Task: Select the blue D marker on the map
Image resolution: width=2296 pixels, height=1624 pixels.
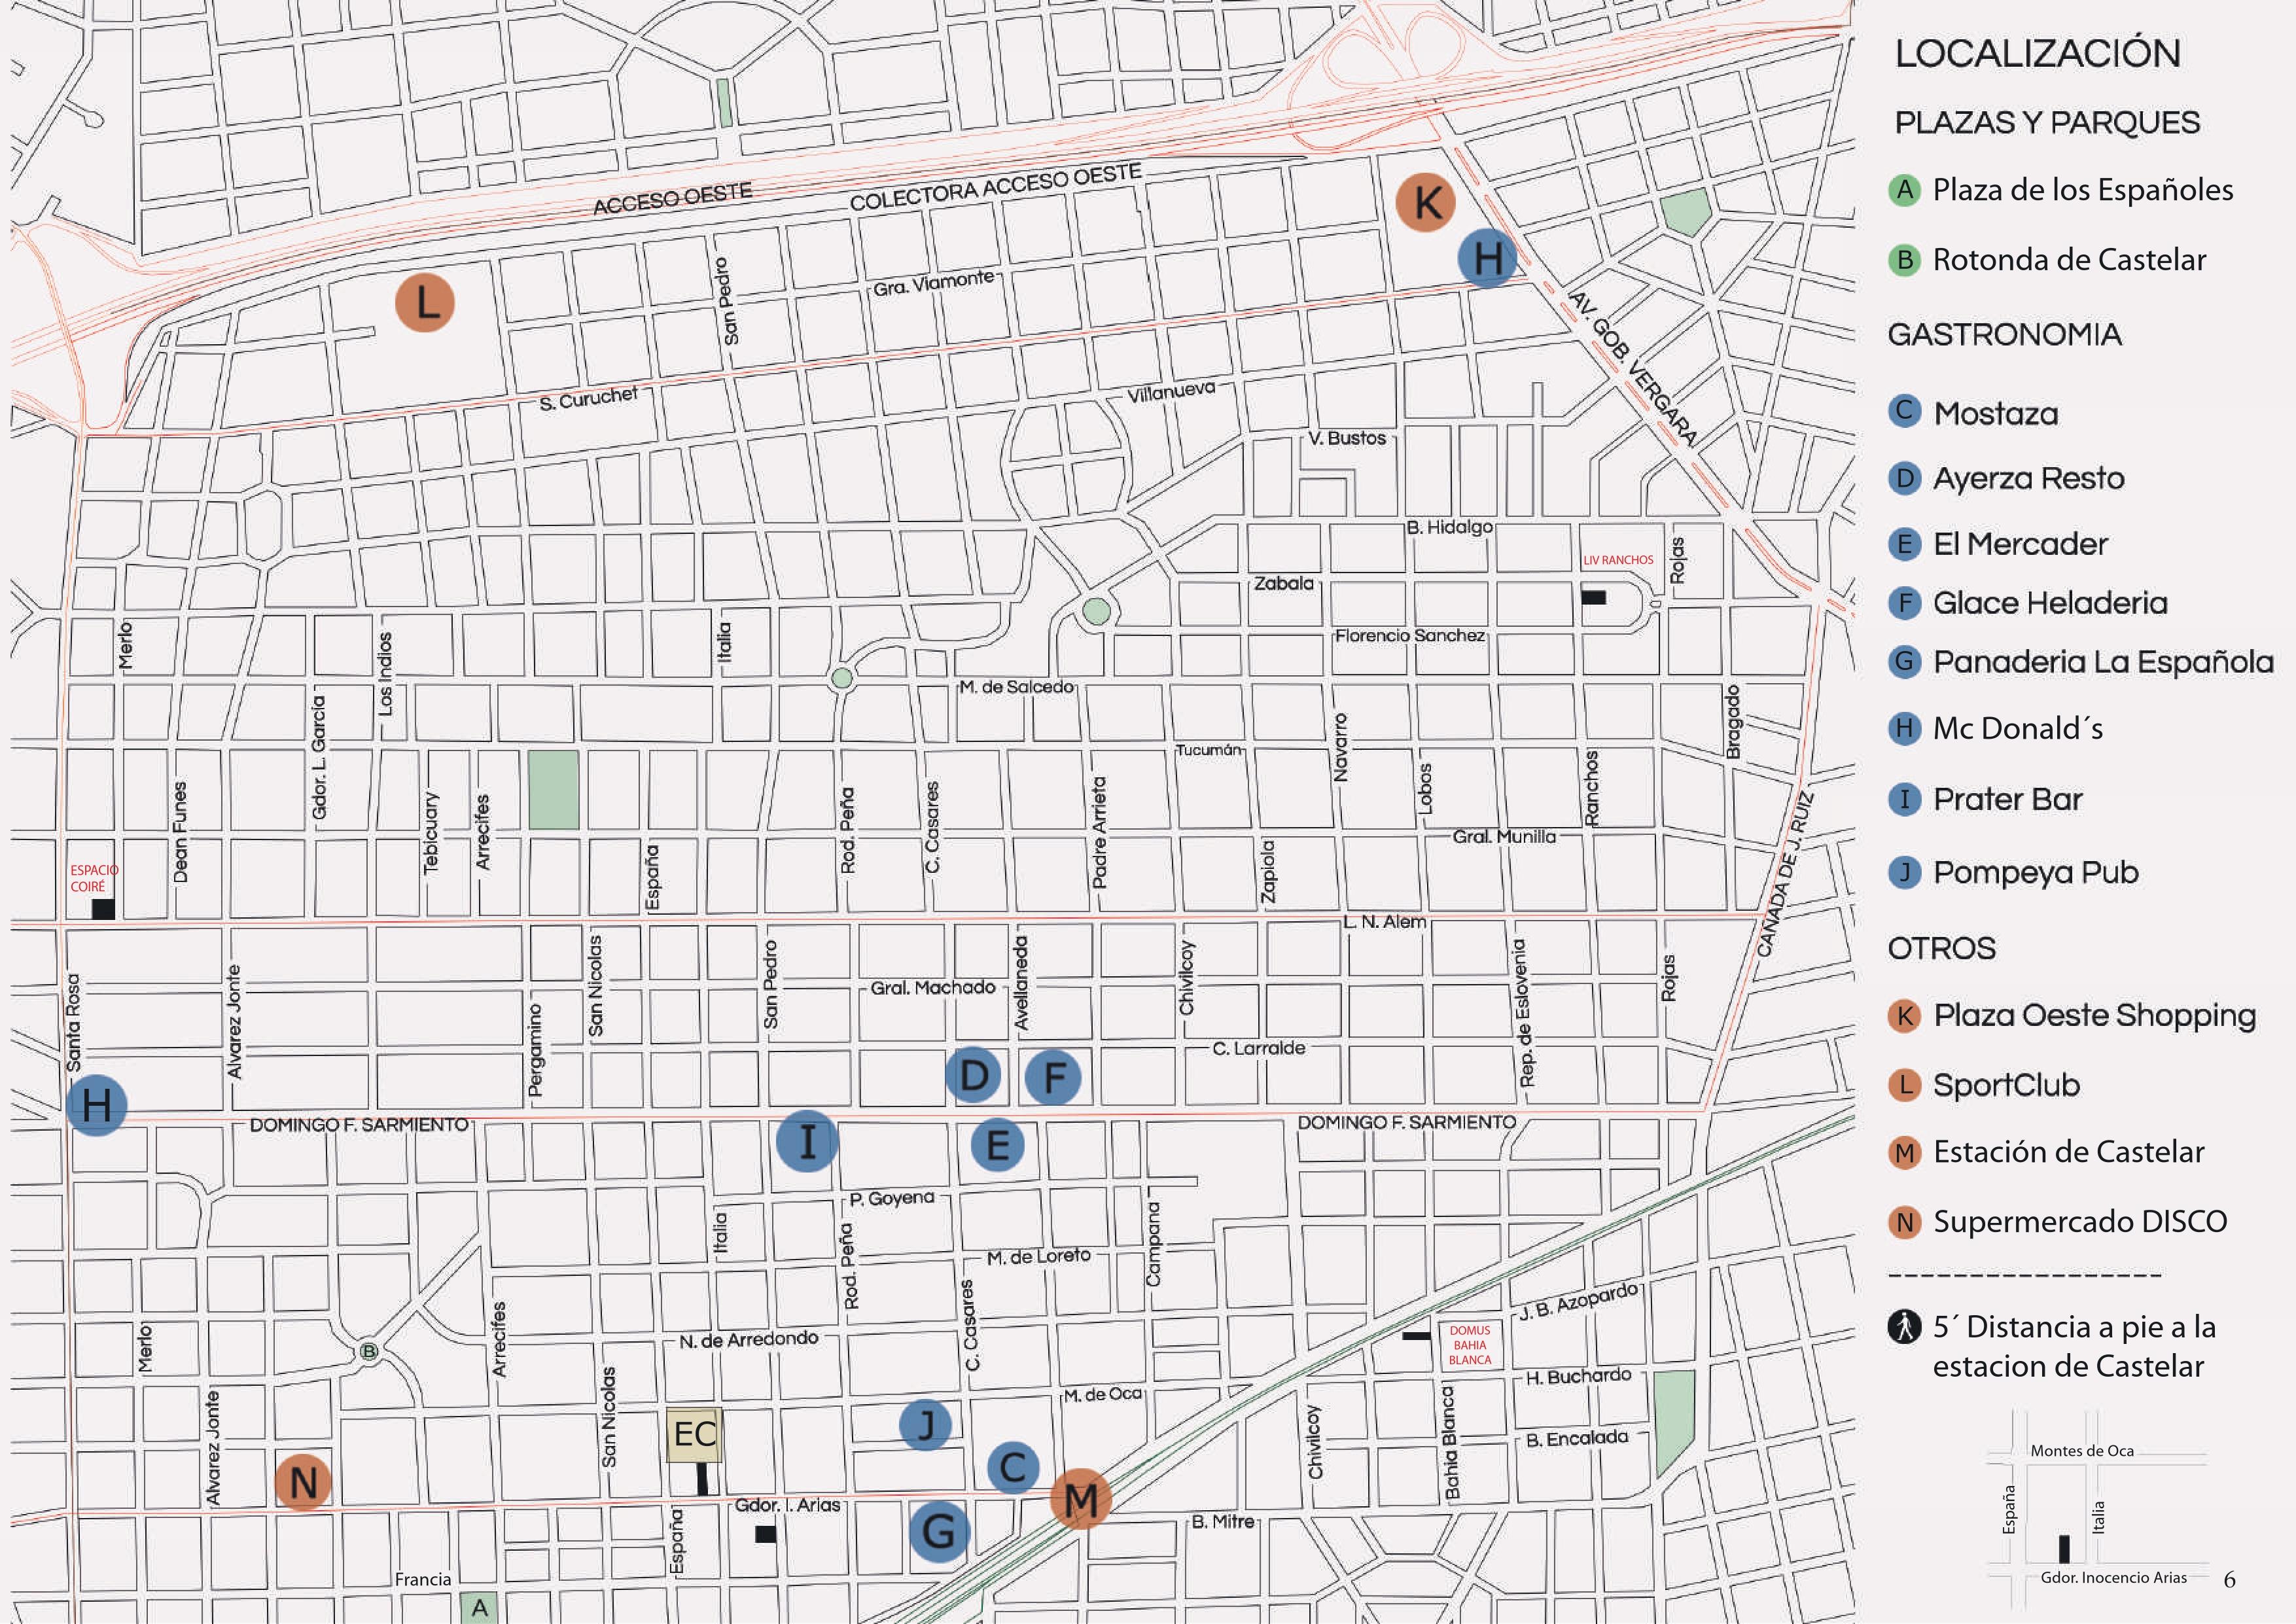Action: (x=973, y=1075)
